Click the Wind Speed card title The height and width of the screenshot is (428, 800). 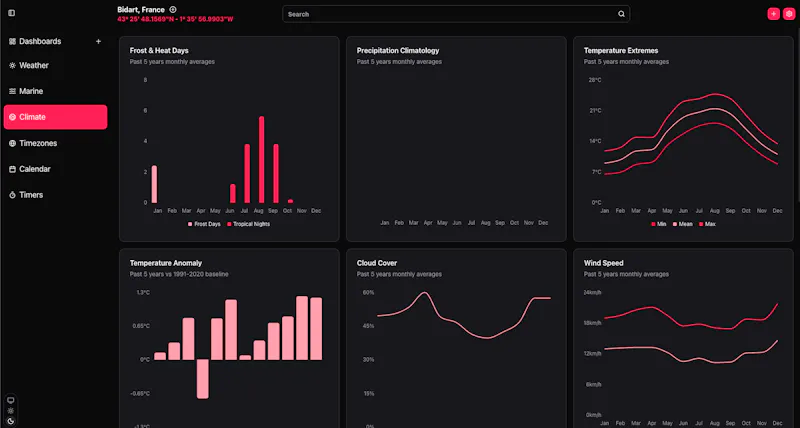(x=604, y=263)
